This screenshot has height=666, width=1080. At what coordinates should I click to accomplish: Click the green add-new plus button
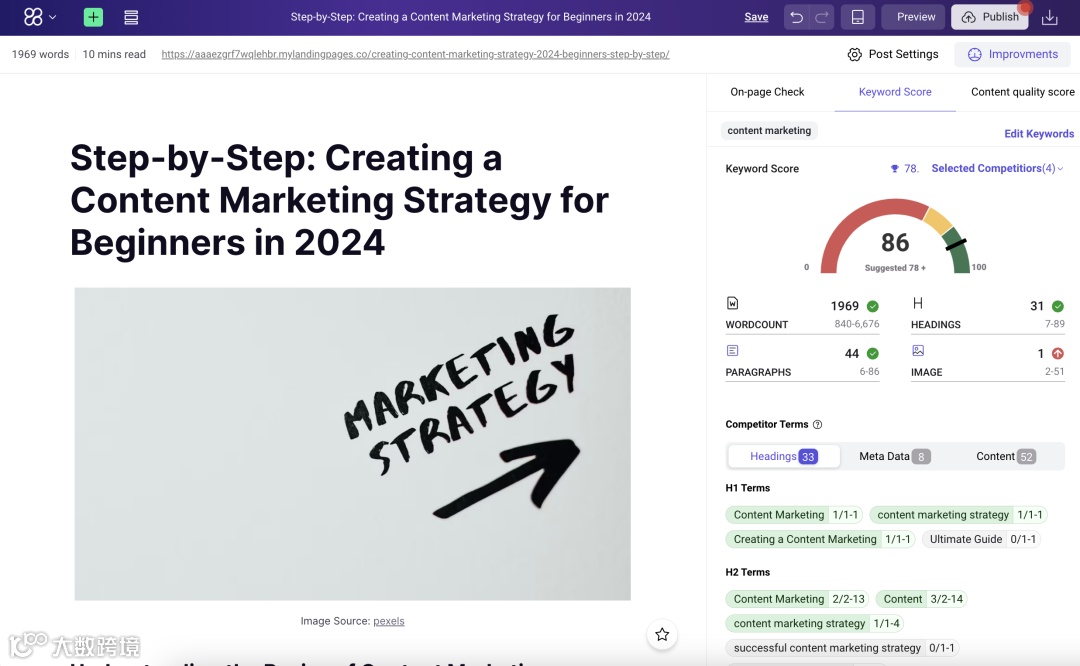click(x=93, y=17)
